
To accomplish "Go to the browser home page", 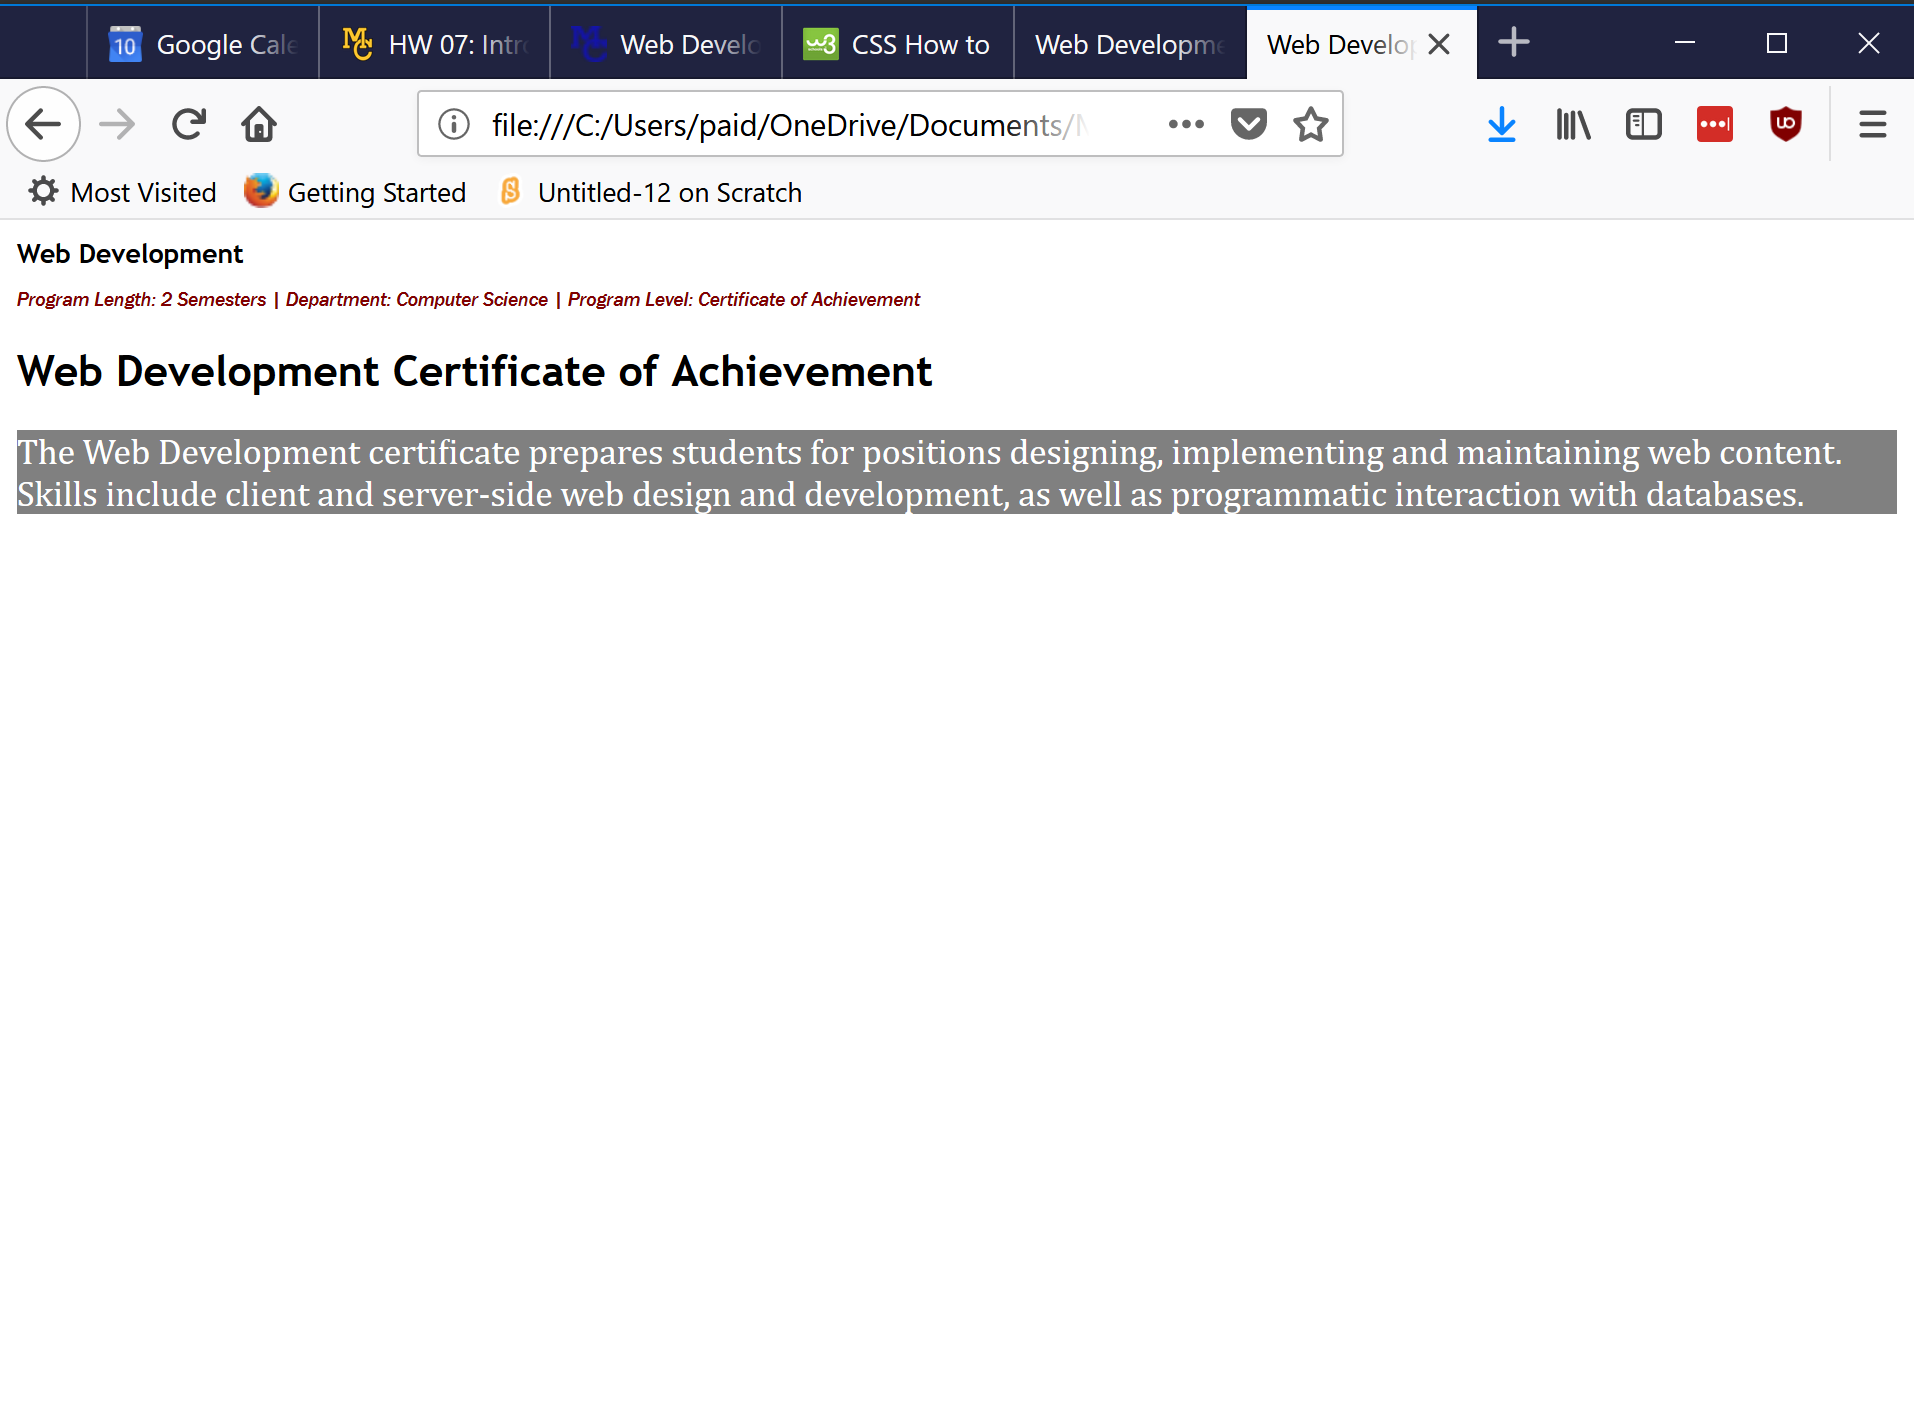I will click(x=258, y=124).
